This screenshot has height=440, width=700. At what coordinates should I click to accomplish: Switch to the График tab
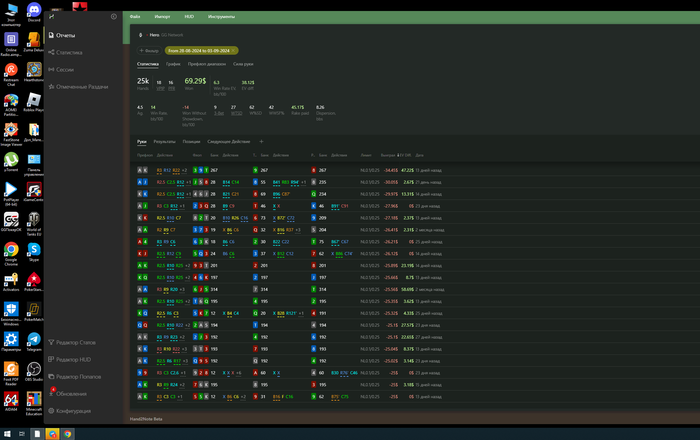click(173, 64)
